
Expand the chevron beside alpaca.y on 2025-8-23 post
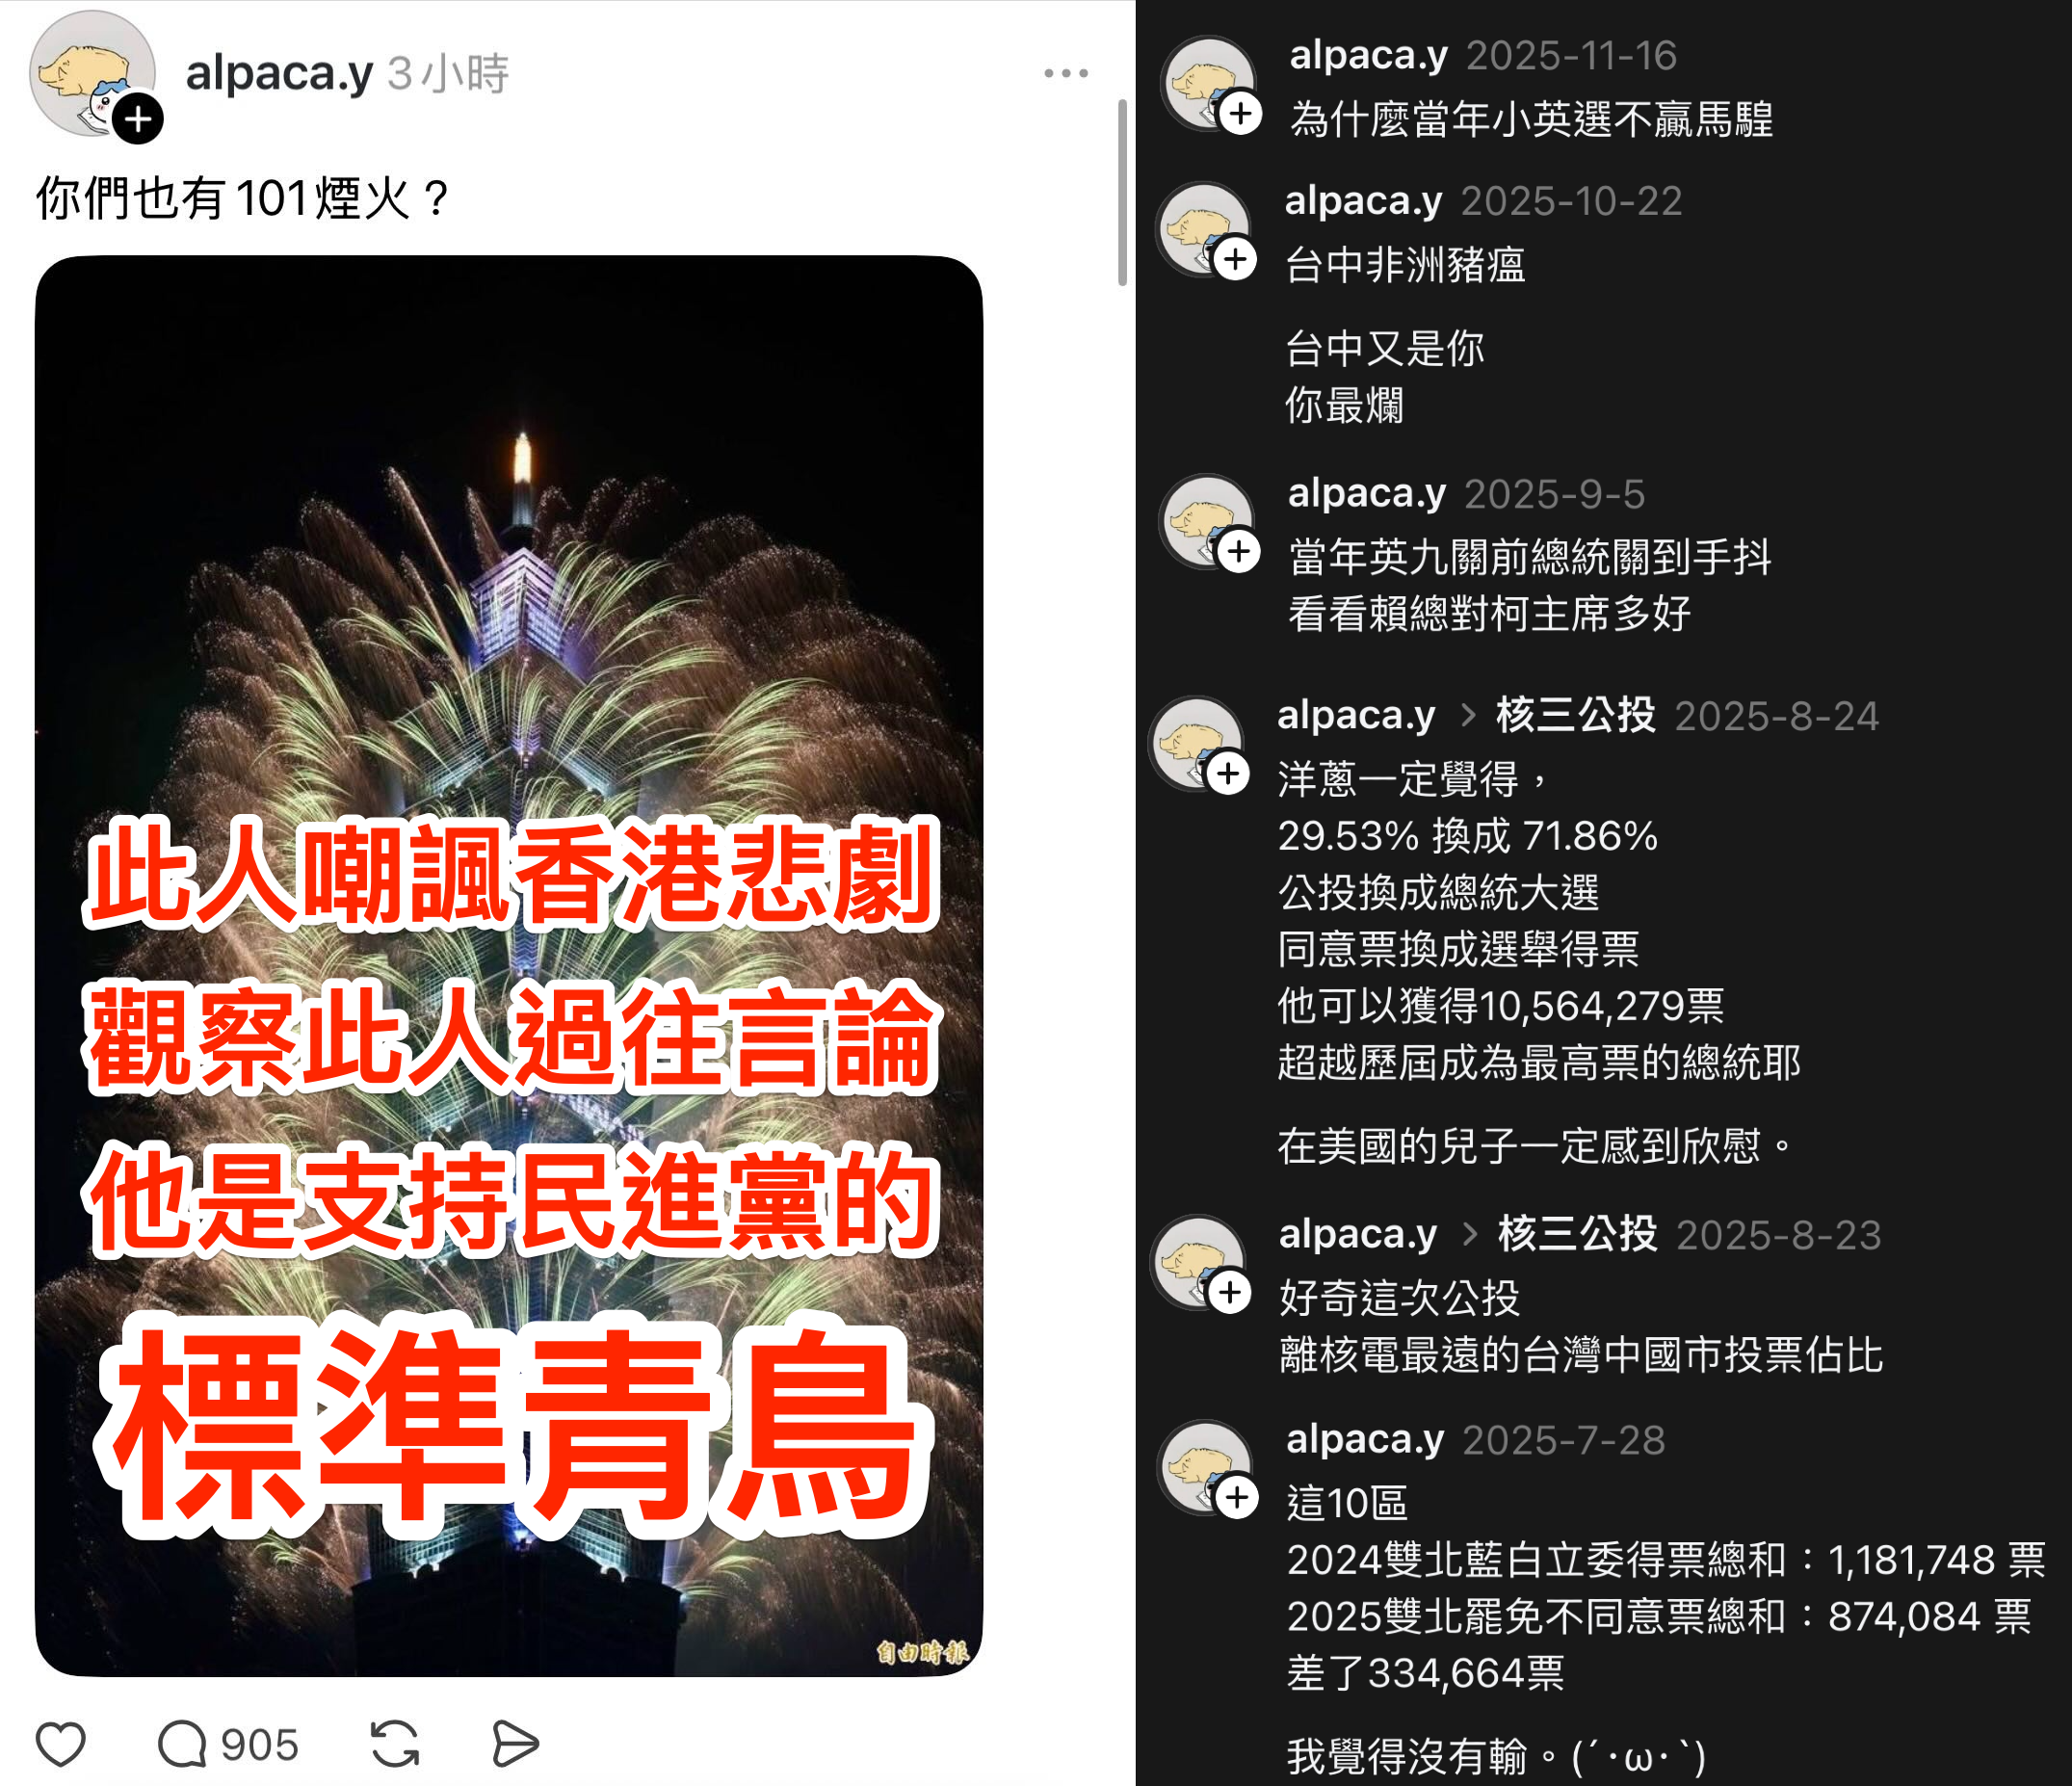click(1469, 1234)
